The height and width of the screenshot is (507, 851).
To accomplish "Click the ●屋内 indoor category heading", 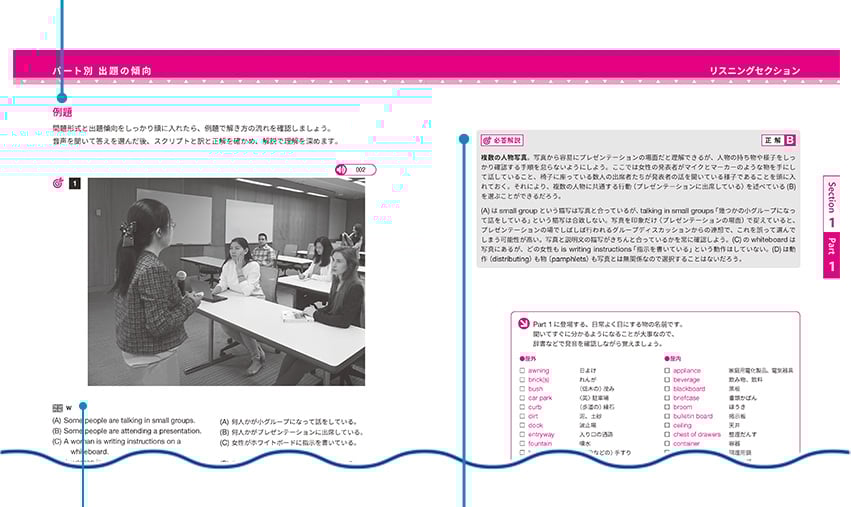I will 673,359.
